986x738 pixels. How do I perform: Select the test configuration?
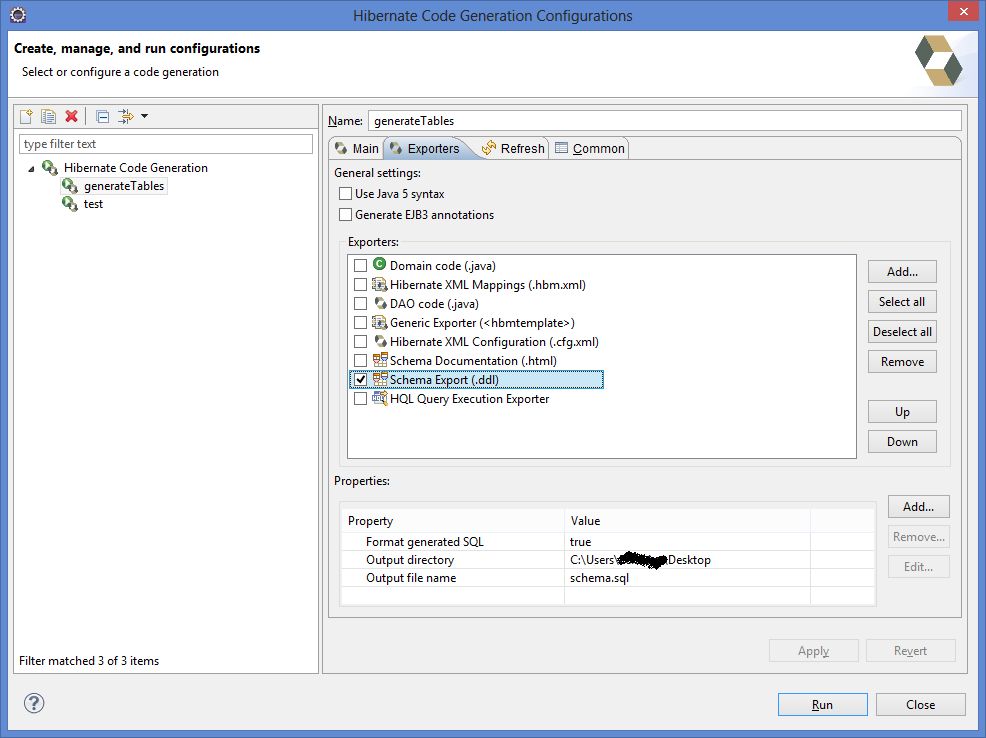[x=93, y=204]
